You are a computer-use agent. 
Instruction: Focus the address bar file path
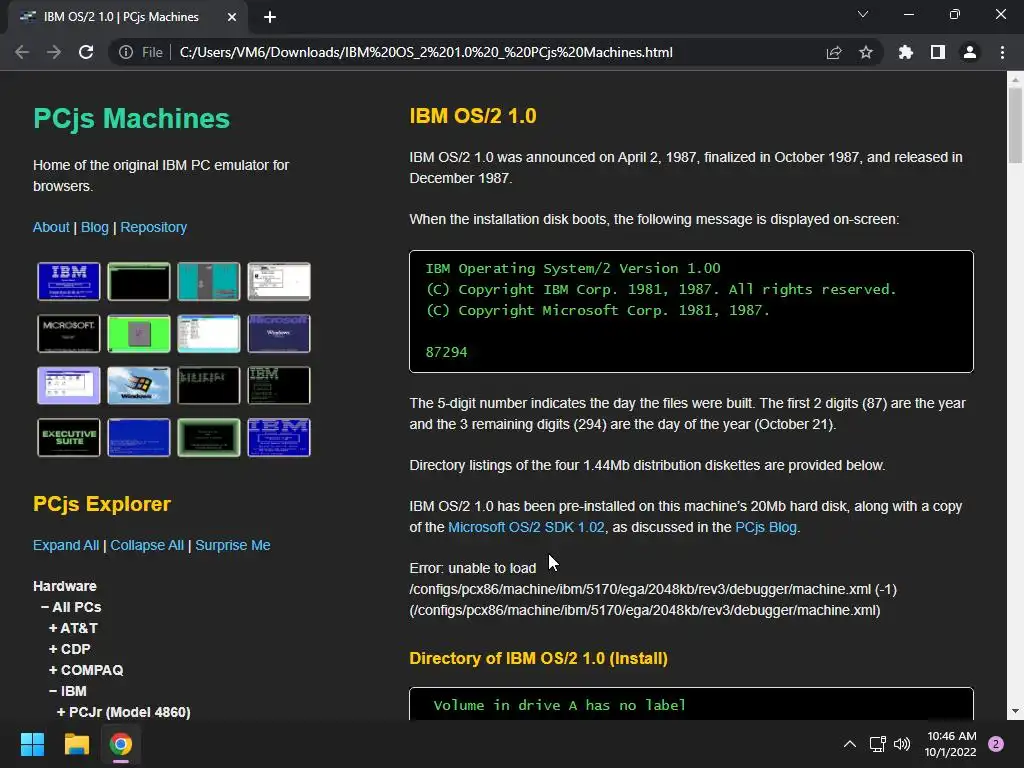(426, 52)
